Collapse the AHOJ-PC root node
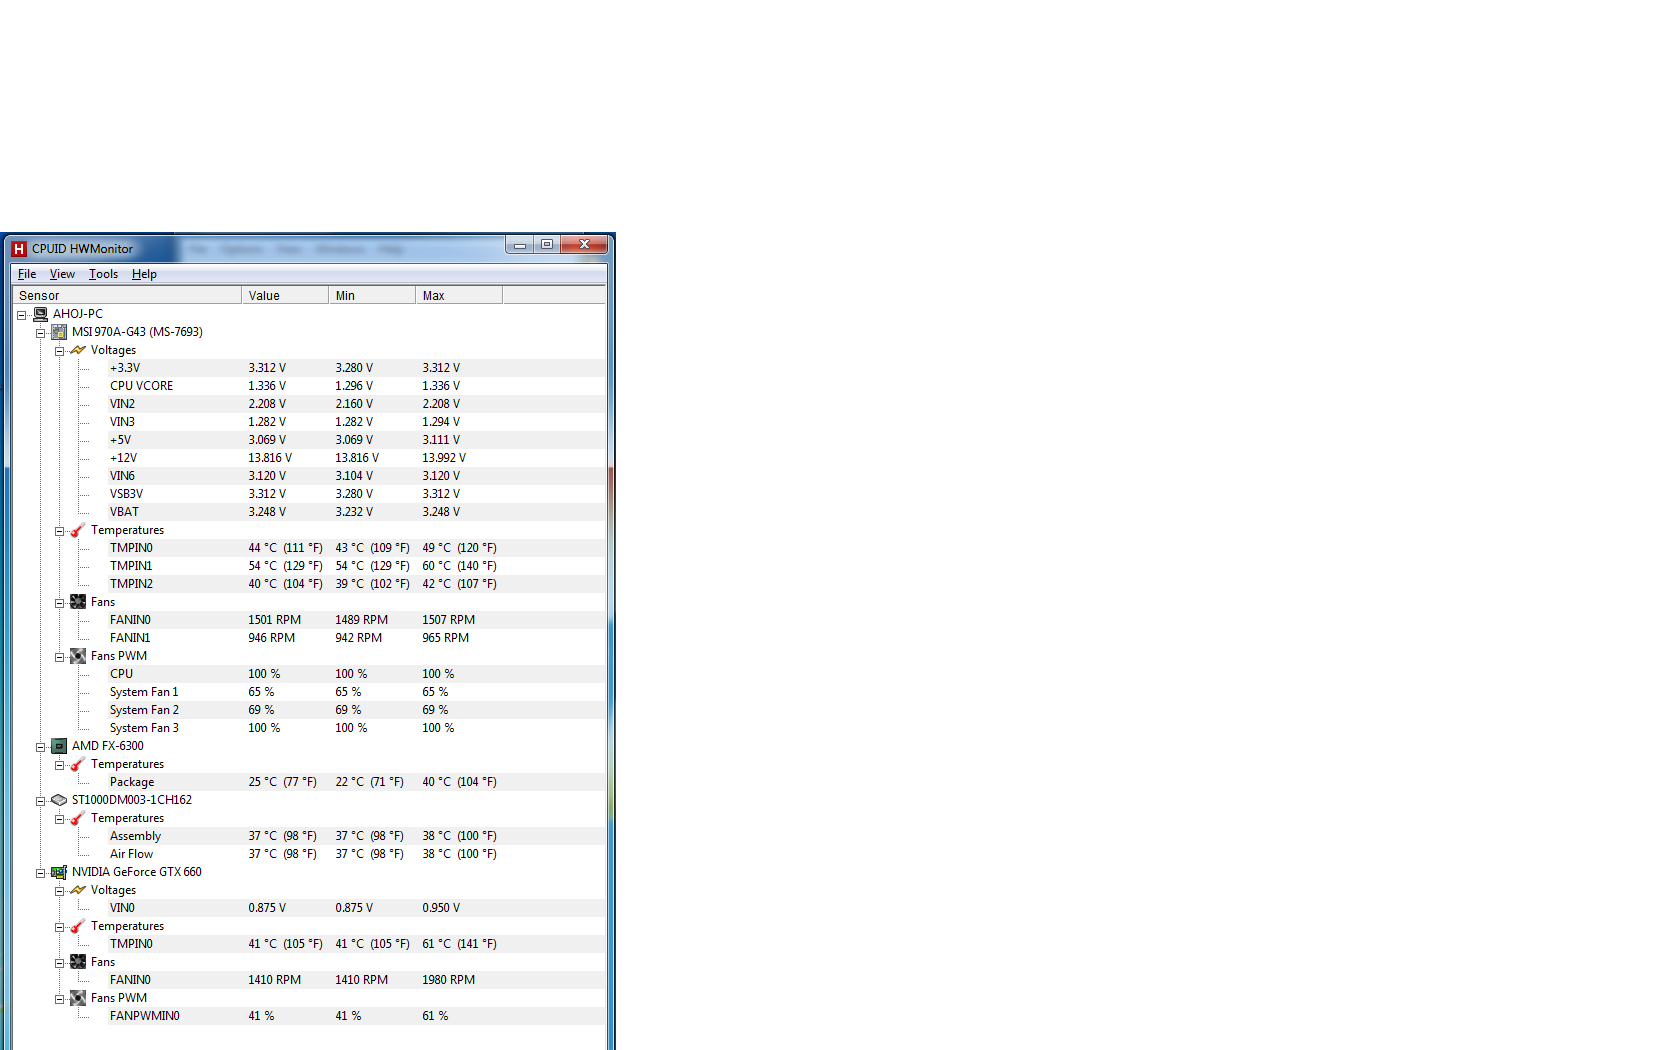Viewport: 1680px width, 1050px height. (21, 315)
